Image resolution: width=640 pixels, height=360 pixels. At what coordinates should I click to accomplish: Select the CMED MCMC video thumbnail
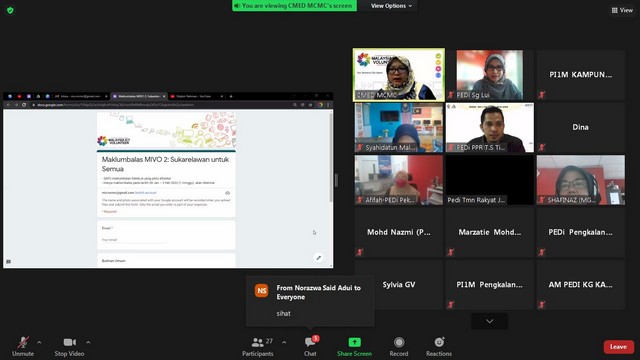coord(399,75)
